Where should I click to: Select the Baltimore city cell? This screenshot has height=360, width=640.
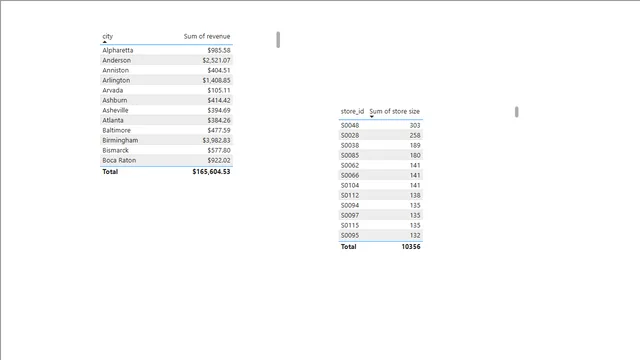click(x=117, y=130)
